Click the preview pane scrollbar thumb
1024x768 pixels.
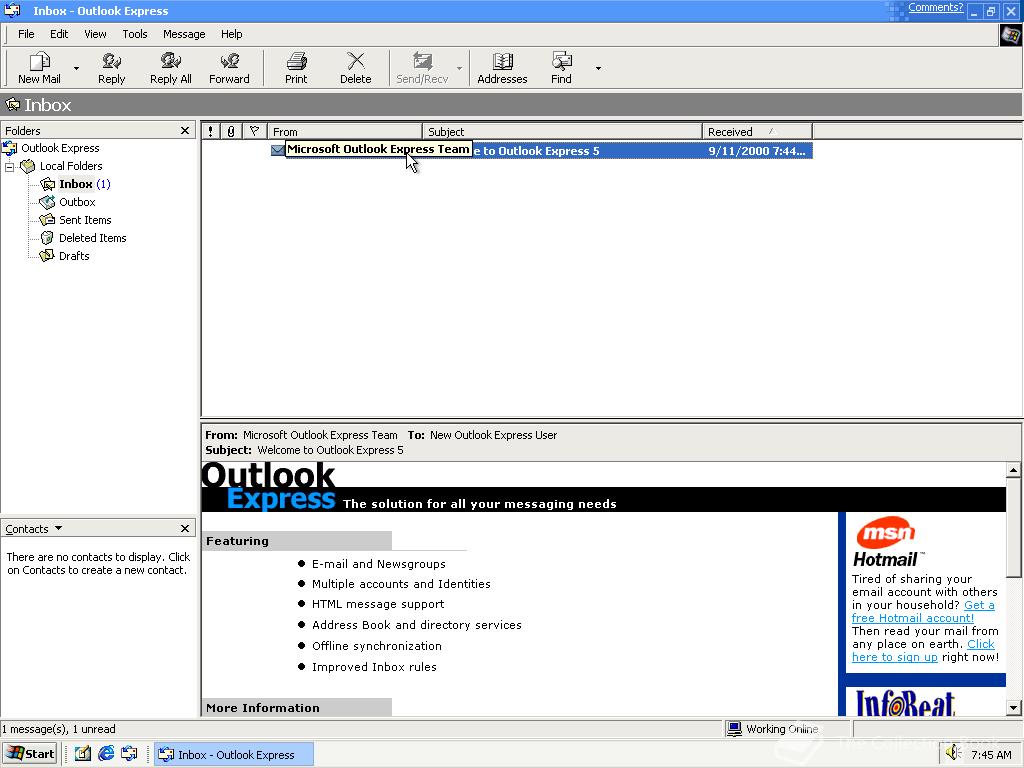click(1014, 527)
